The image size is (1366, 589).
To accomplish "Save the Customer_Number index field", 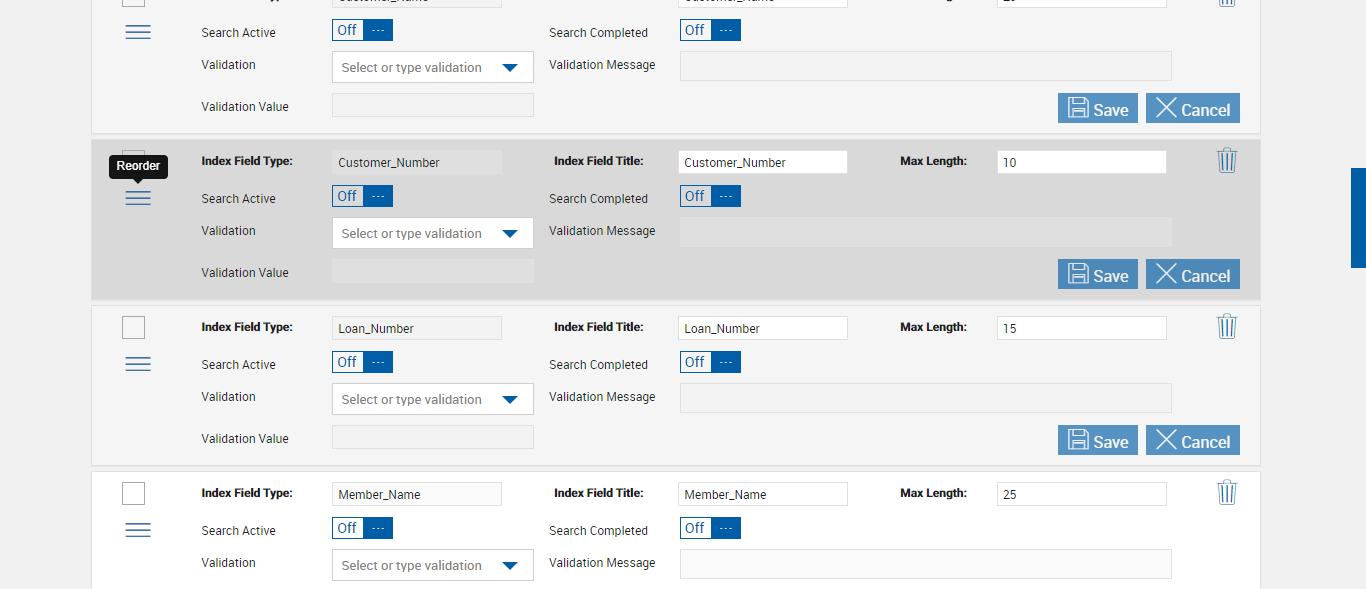I will (x=1097, y=275).
